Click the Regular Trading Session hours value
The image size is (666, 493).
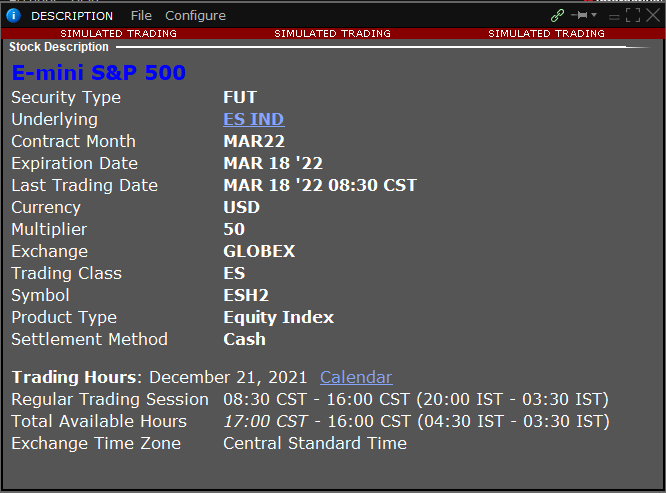click(x=416, y=400)
